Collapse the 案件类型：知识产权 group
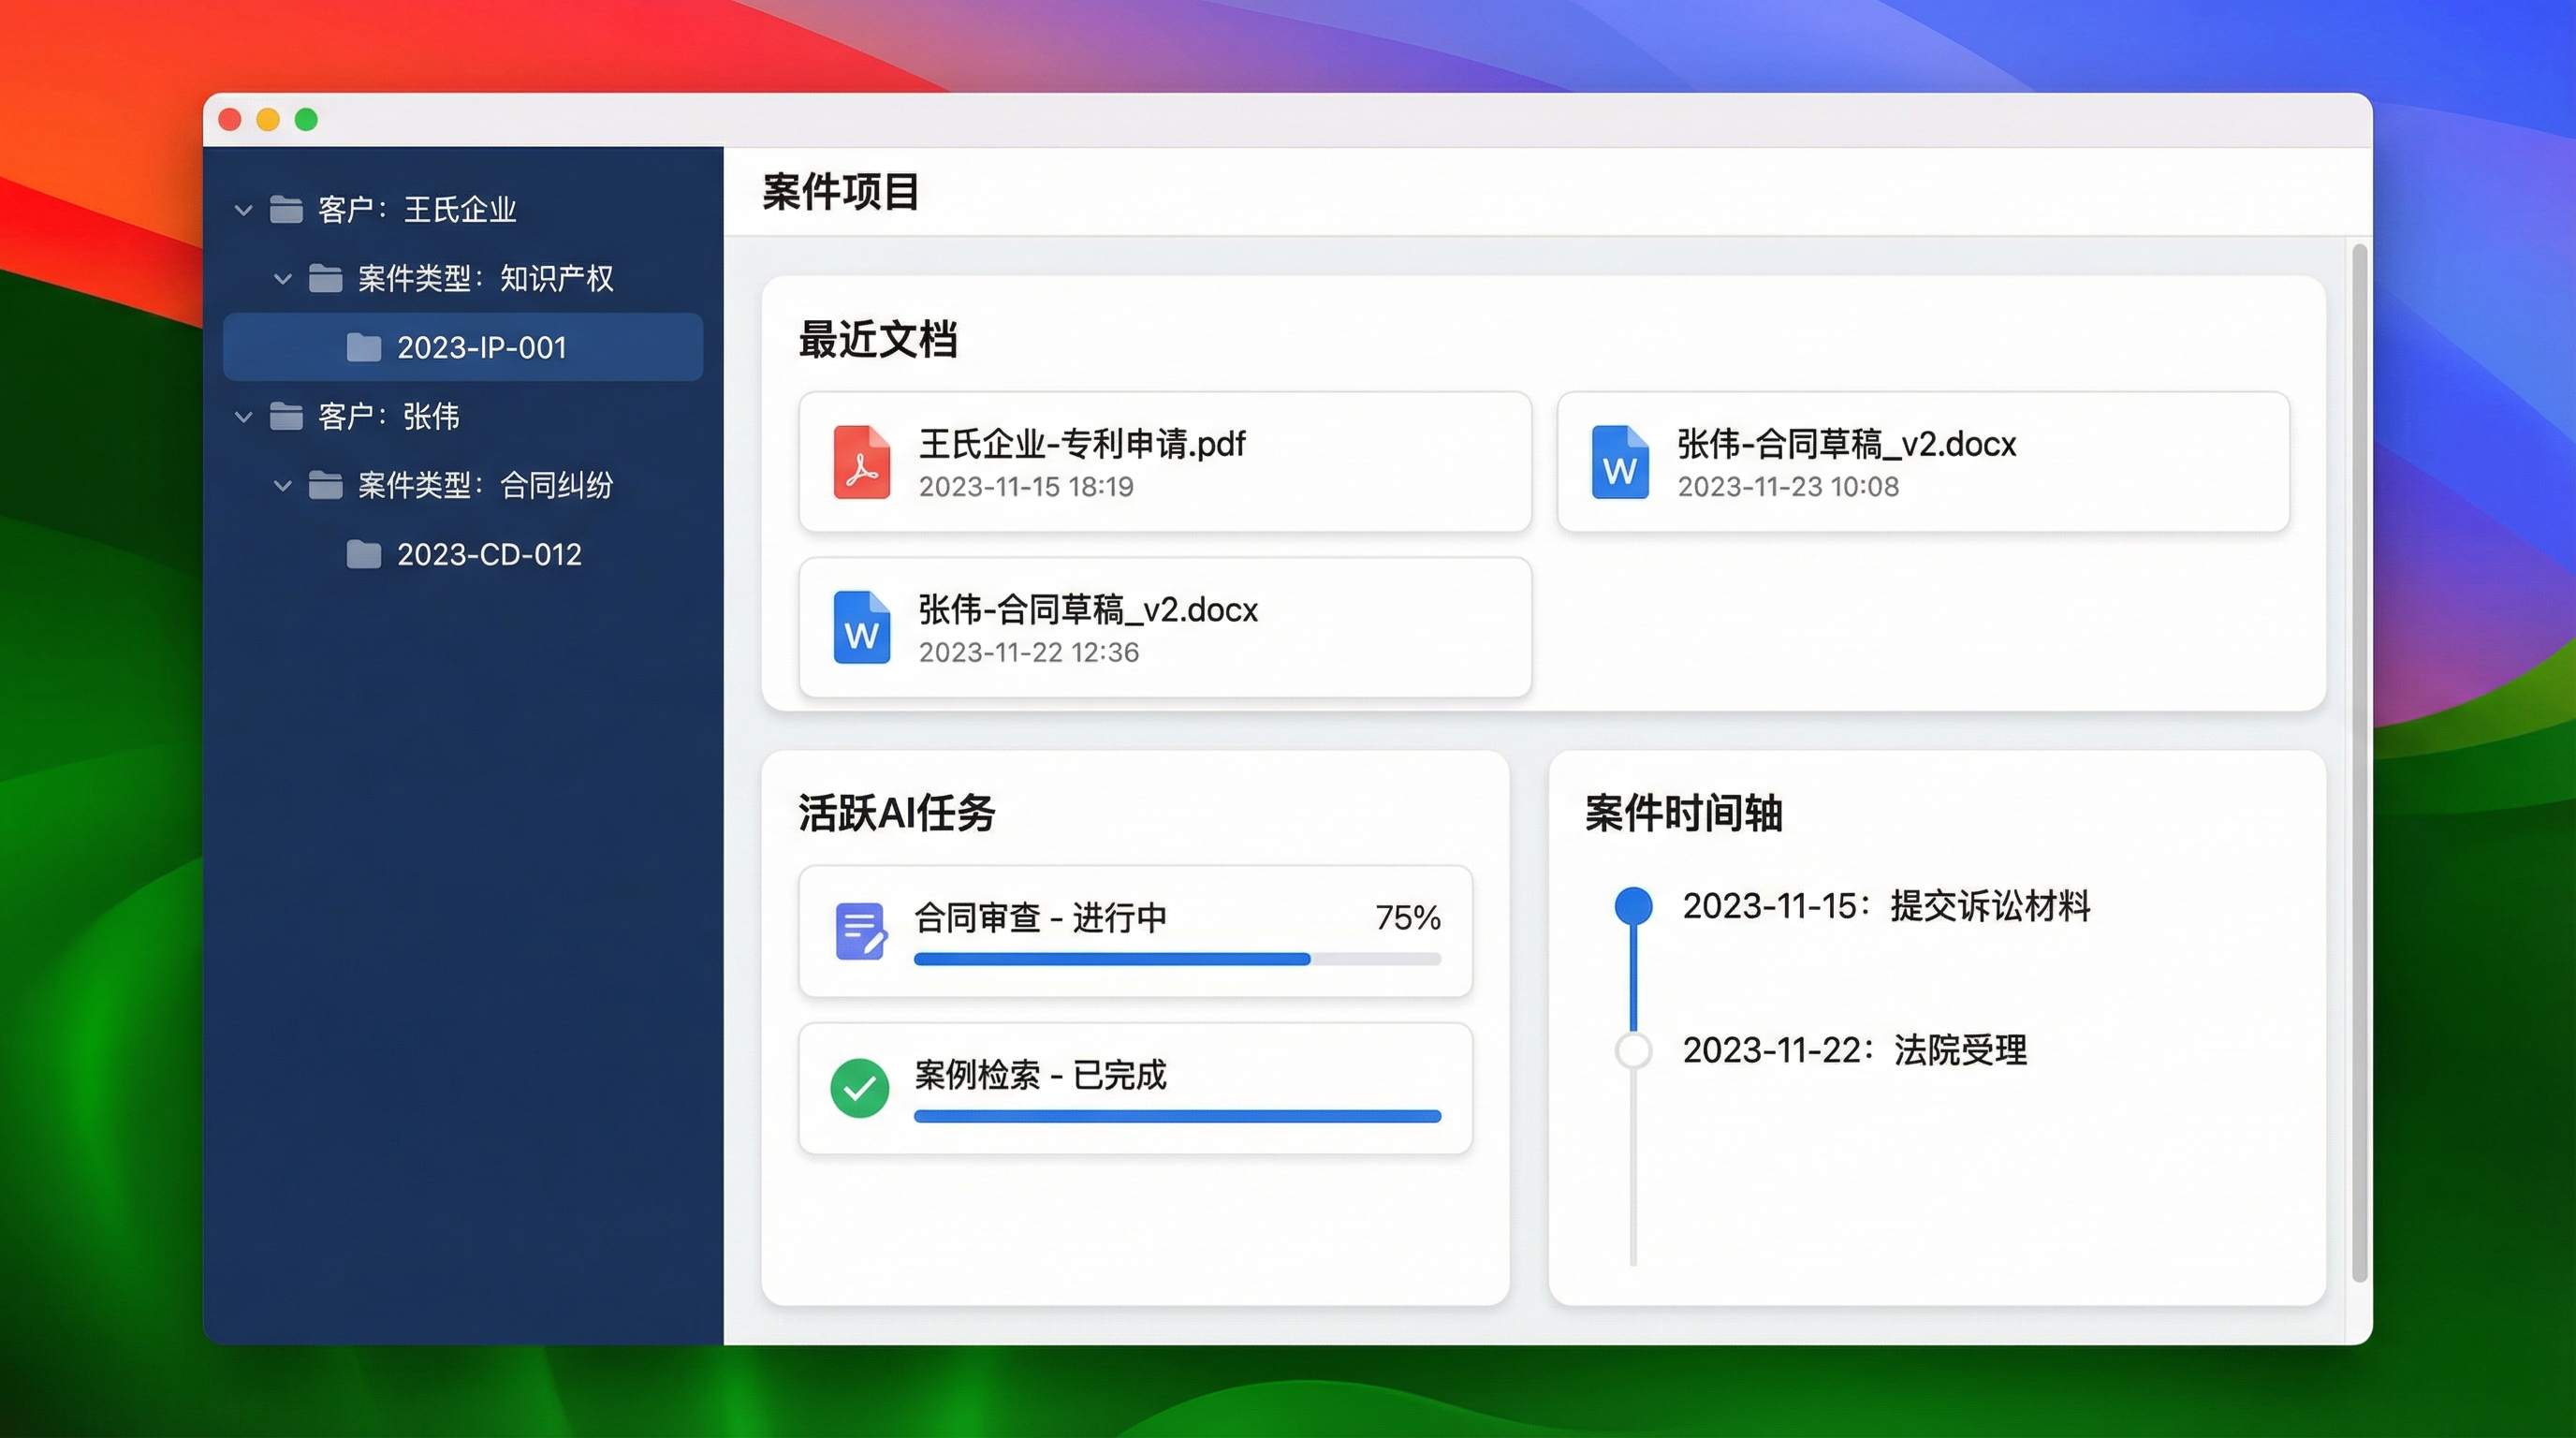This screenshot has width=2576, height=1438. coord(281,278)
